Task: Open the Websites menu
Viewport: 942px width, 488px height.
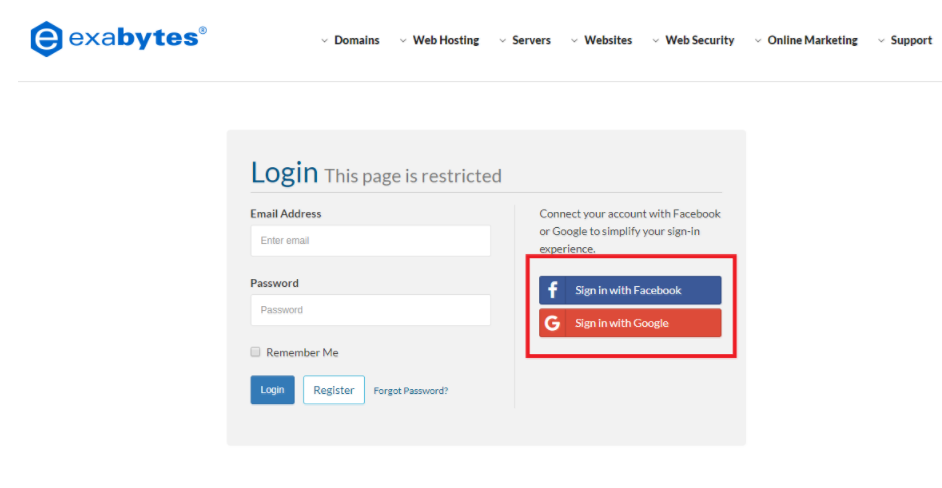Action: coord(608,40)
